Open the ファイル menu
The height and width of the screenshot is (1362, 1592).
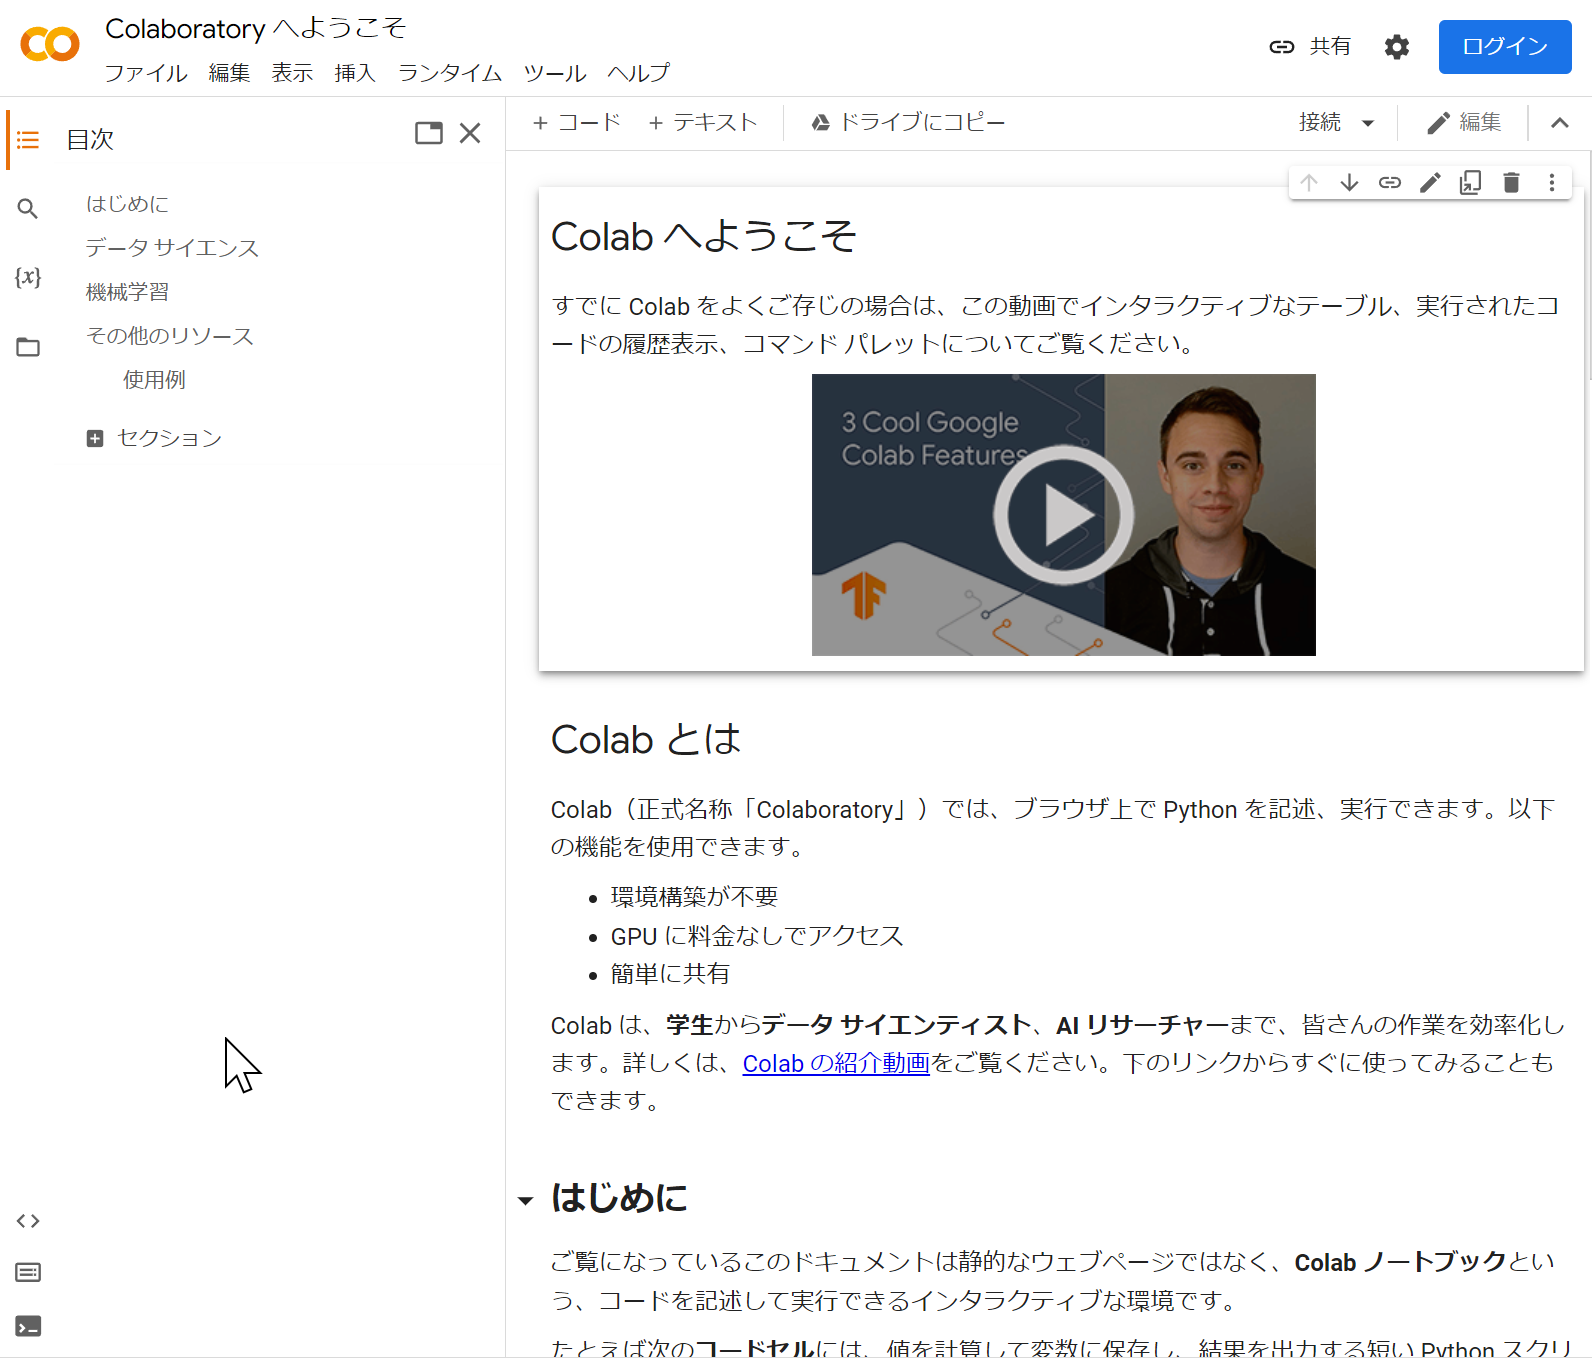click(146, 73)
